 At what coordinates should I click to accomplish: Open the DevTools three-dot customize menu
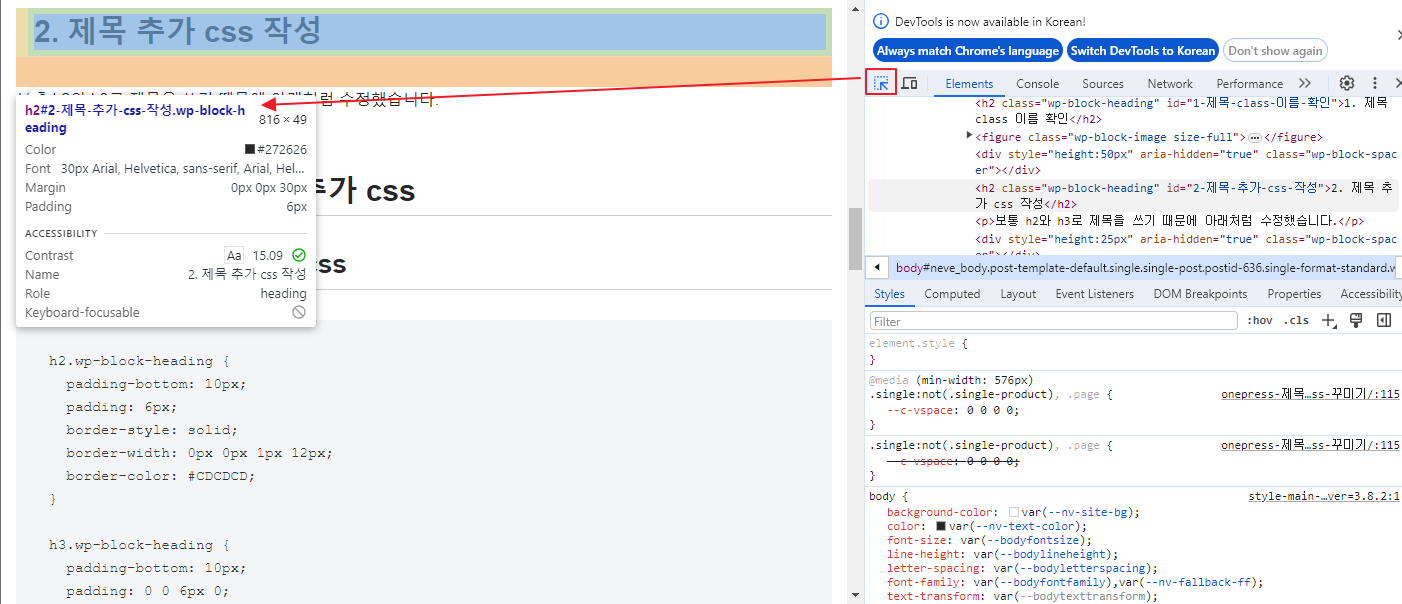tap(1375, 83)
